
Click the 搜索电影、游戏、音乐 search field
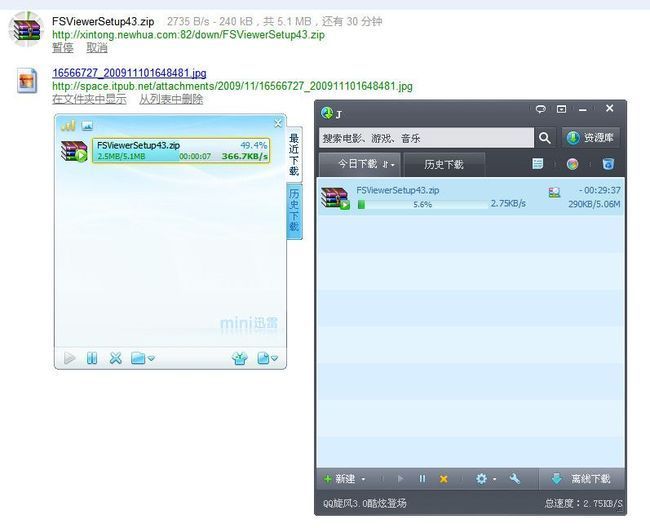426,138
